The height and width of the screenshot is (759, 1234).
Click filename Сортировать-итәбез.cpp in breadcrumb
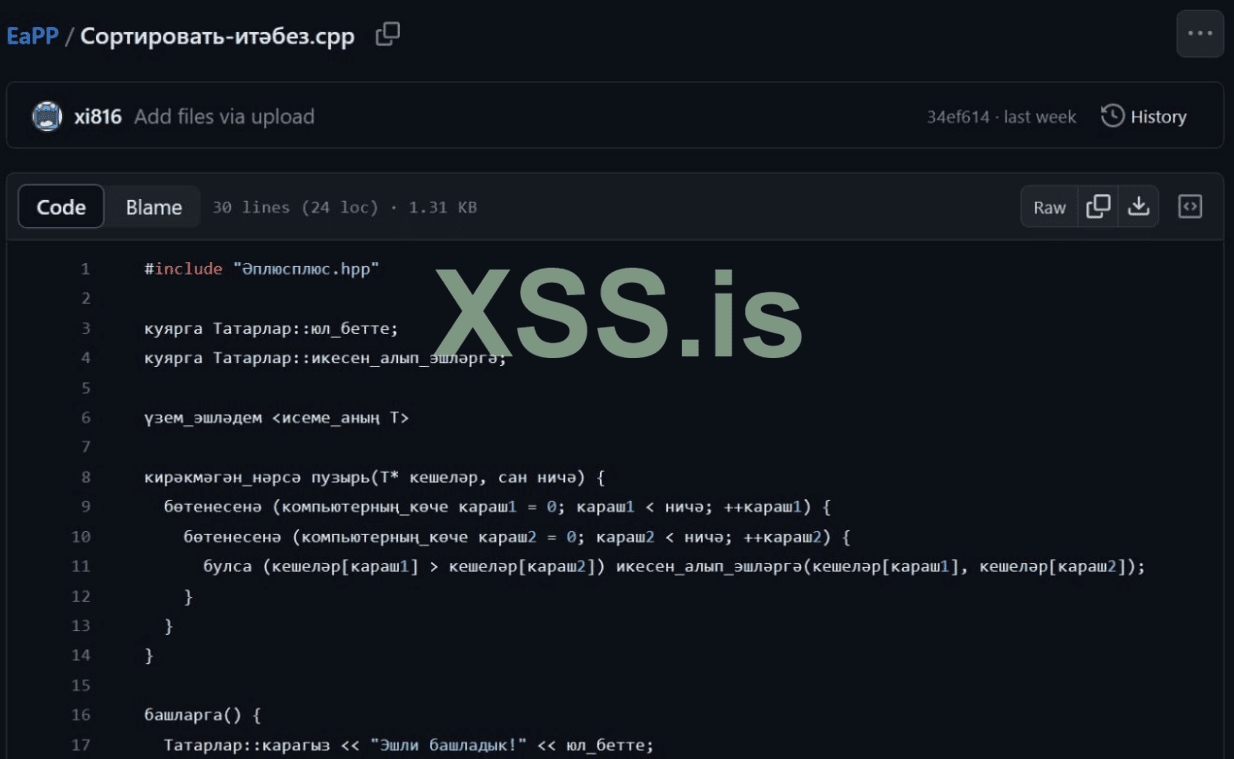[x=217, y=37]
